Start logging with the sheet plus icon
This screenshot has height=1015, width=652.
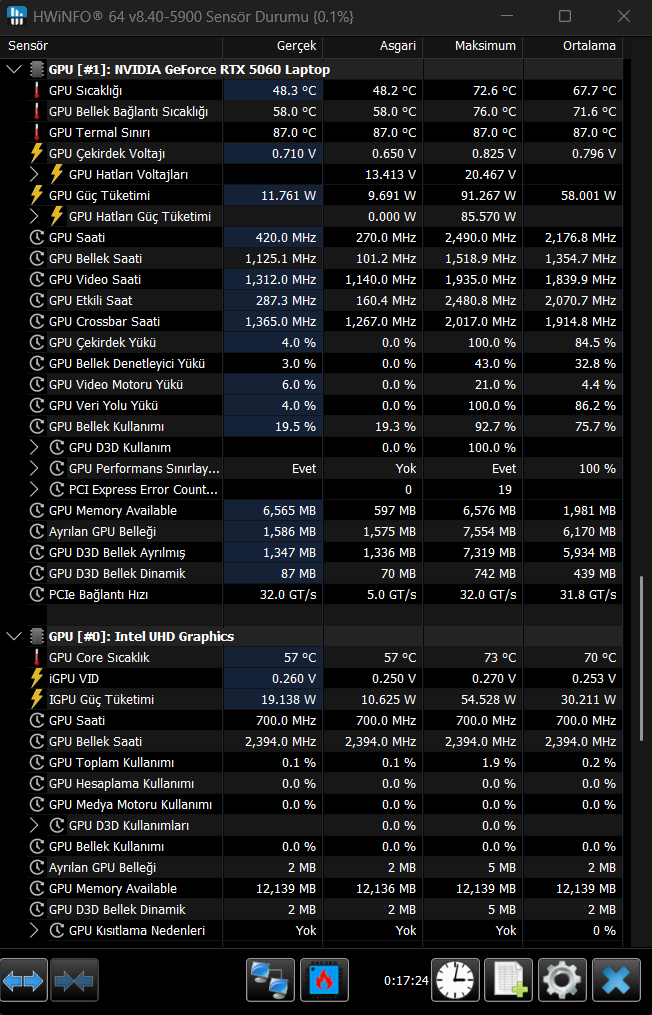(x=509, y=980)
